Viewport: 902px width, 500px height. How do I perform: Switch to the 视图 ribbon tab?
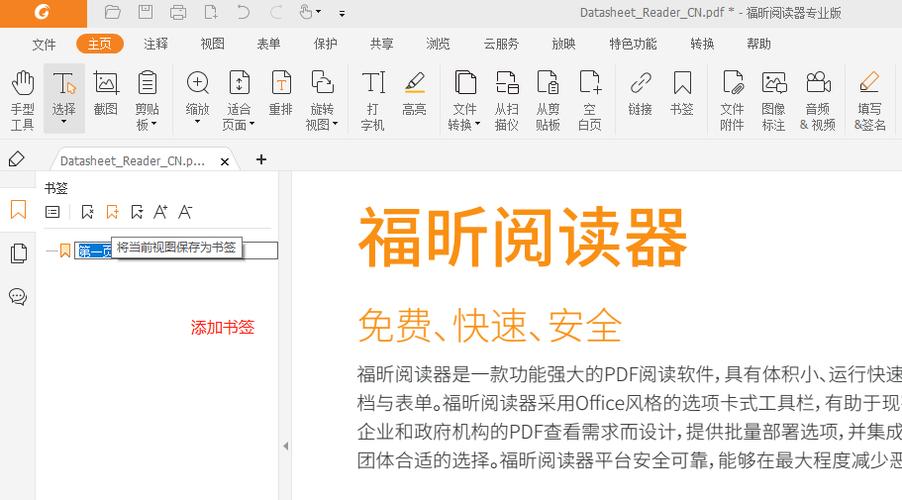pos(212,44)
